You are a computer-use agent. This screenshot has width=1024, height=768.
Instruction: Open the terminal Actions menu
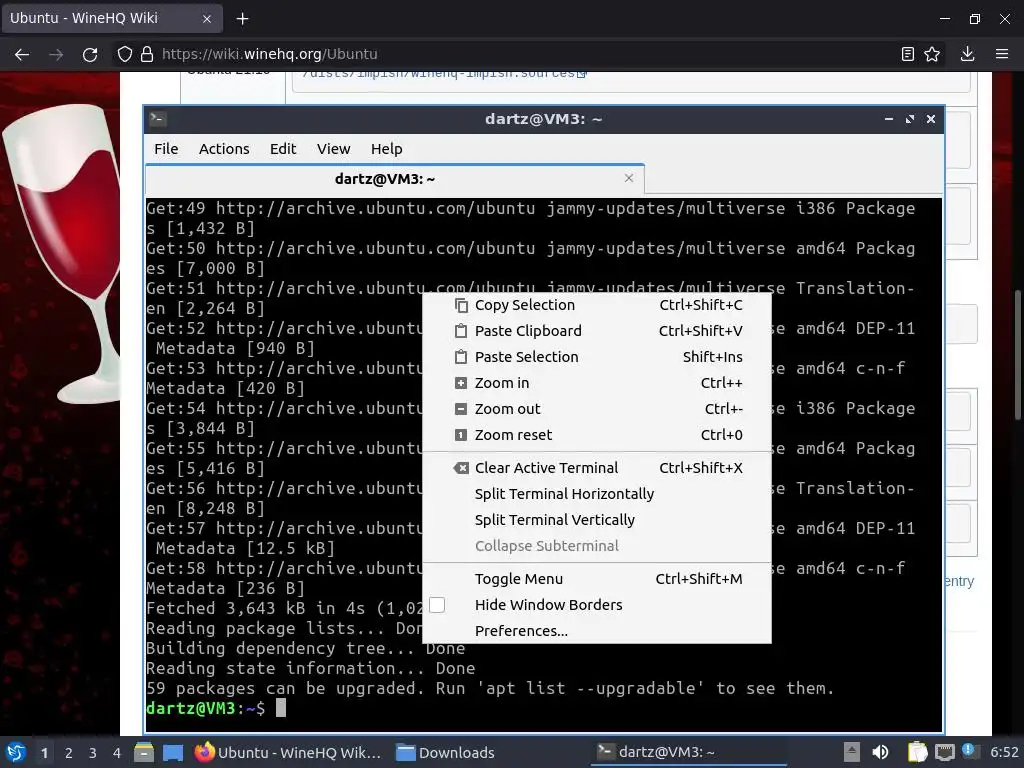tap(224, 149)
